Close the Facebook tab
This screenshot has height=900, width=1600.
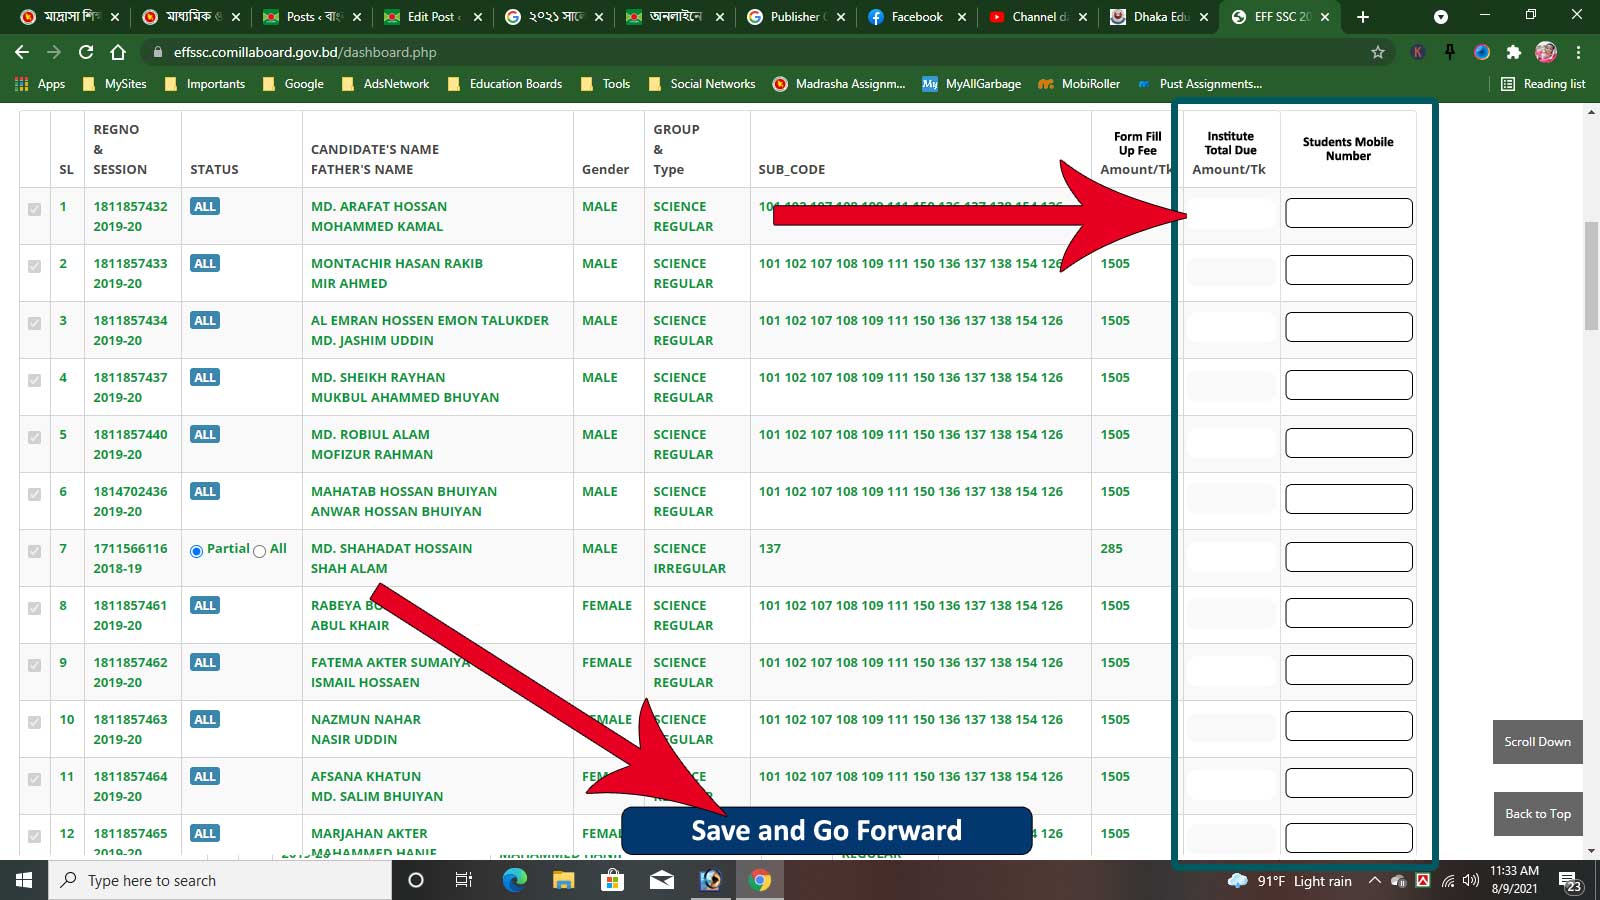point(962,17)
